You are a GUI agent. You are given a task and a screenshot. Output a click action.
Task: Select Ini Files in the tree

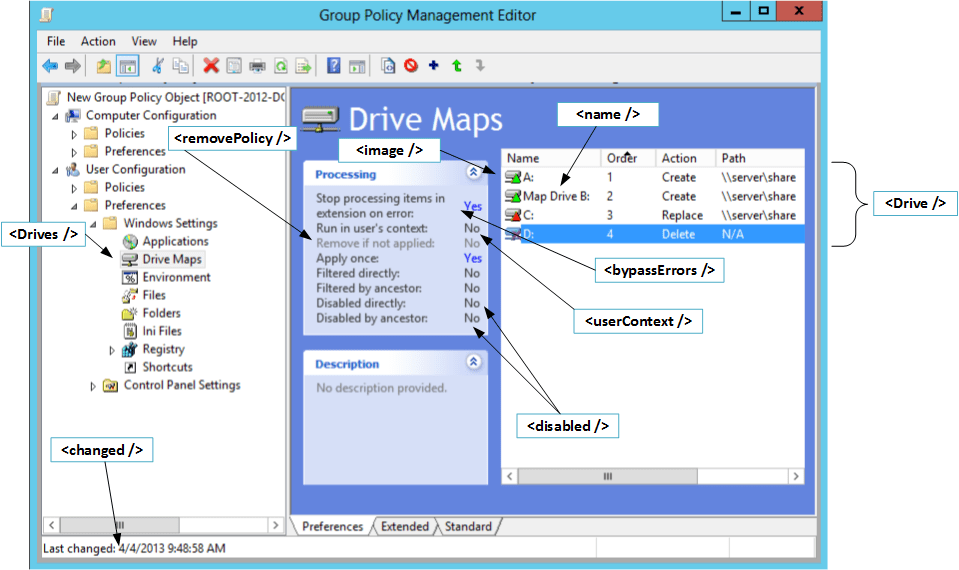[x=162, y=331]
